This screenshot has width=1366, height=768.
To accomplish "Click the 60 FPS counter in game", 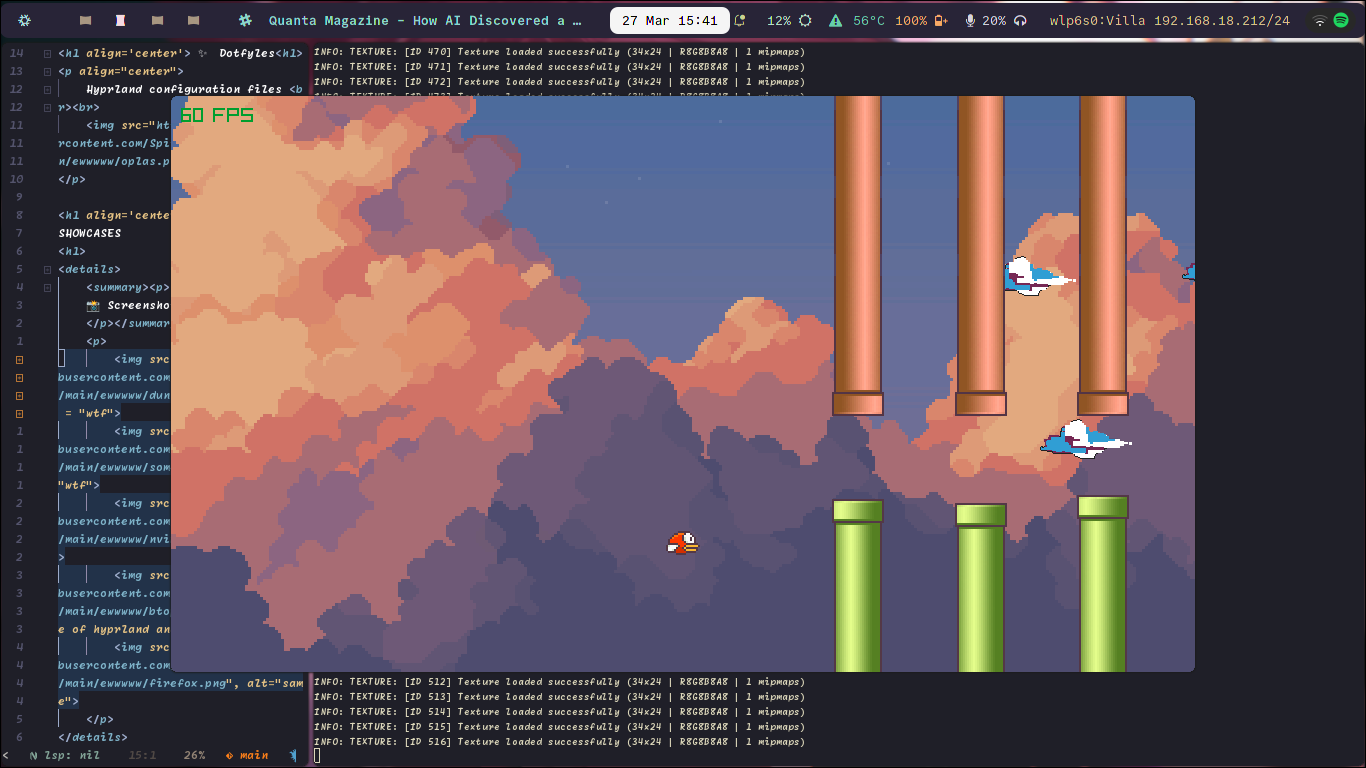I will [217, 115].
